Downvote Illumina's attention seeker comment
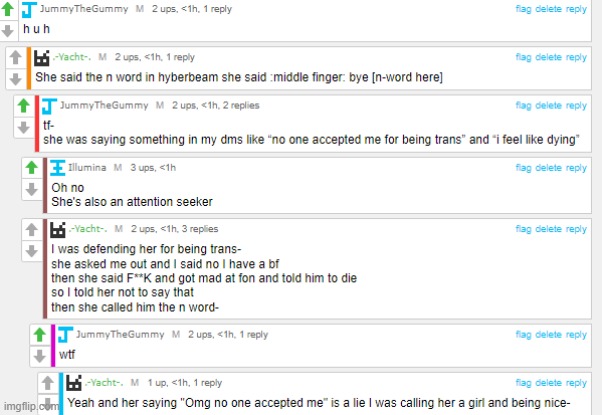 tap(31, 189)
